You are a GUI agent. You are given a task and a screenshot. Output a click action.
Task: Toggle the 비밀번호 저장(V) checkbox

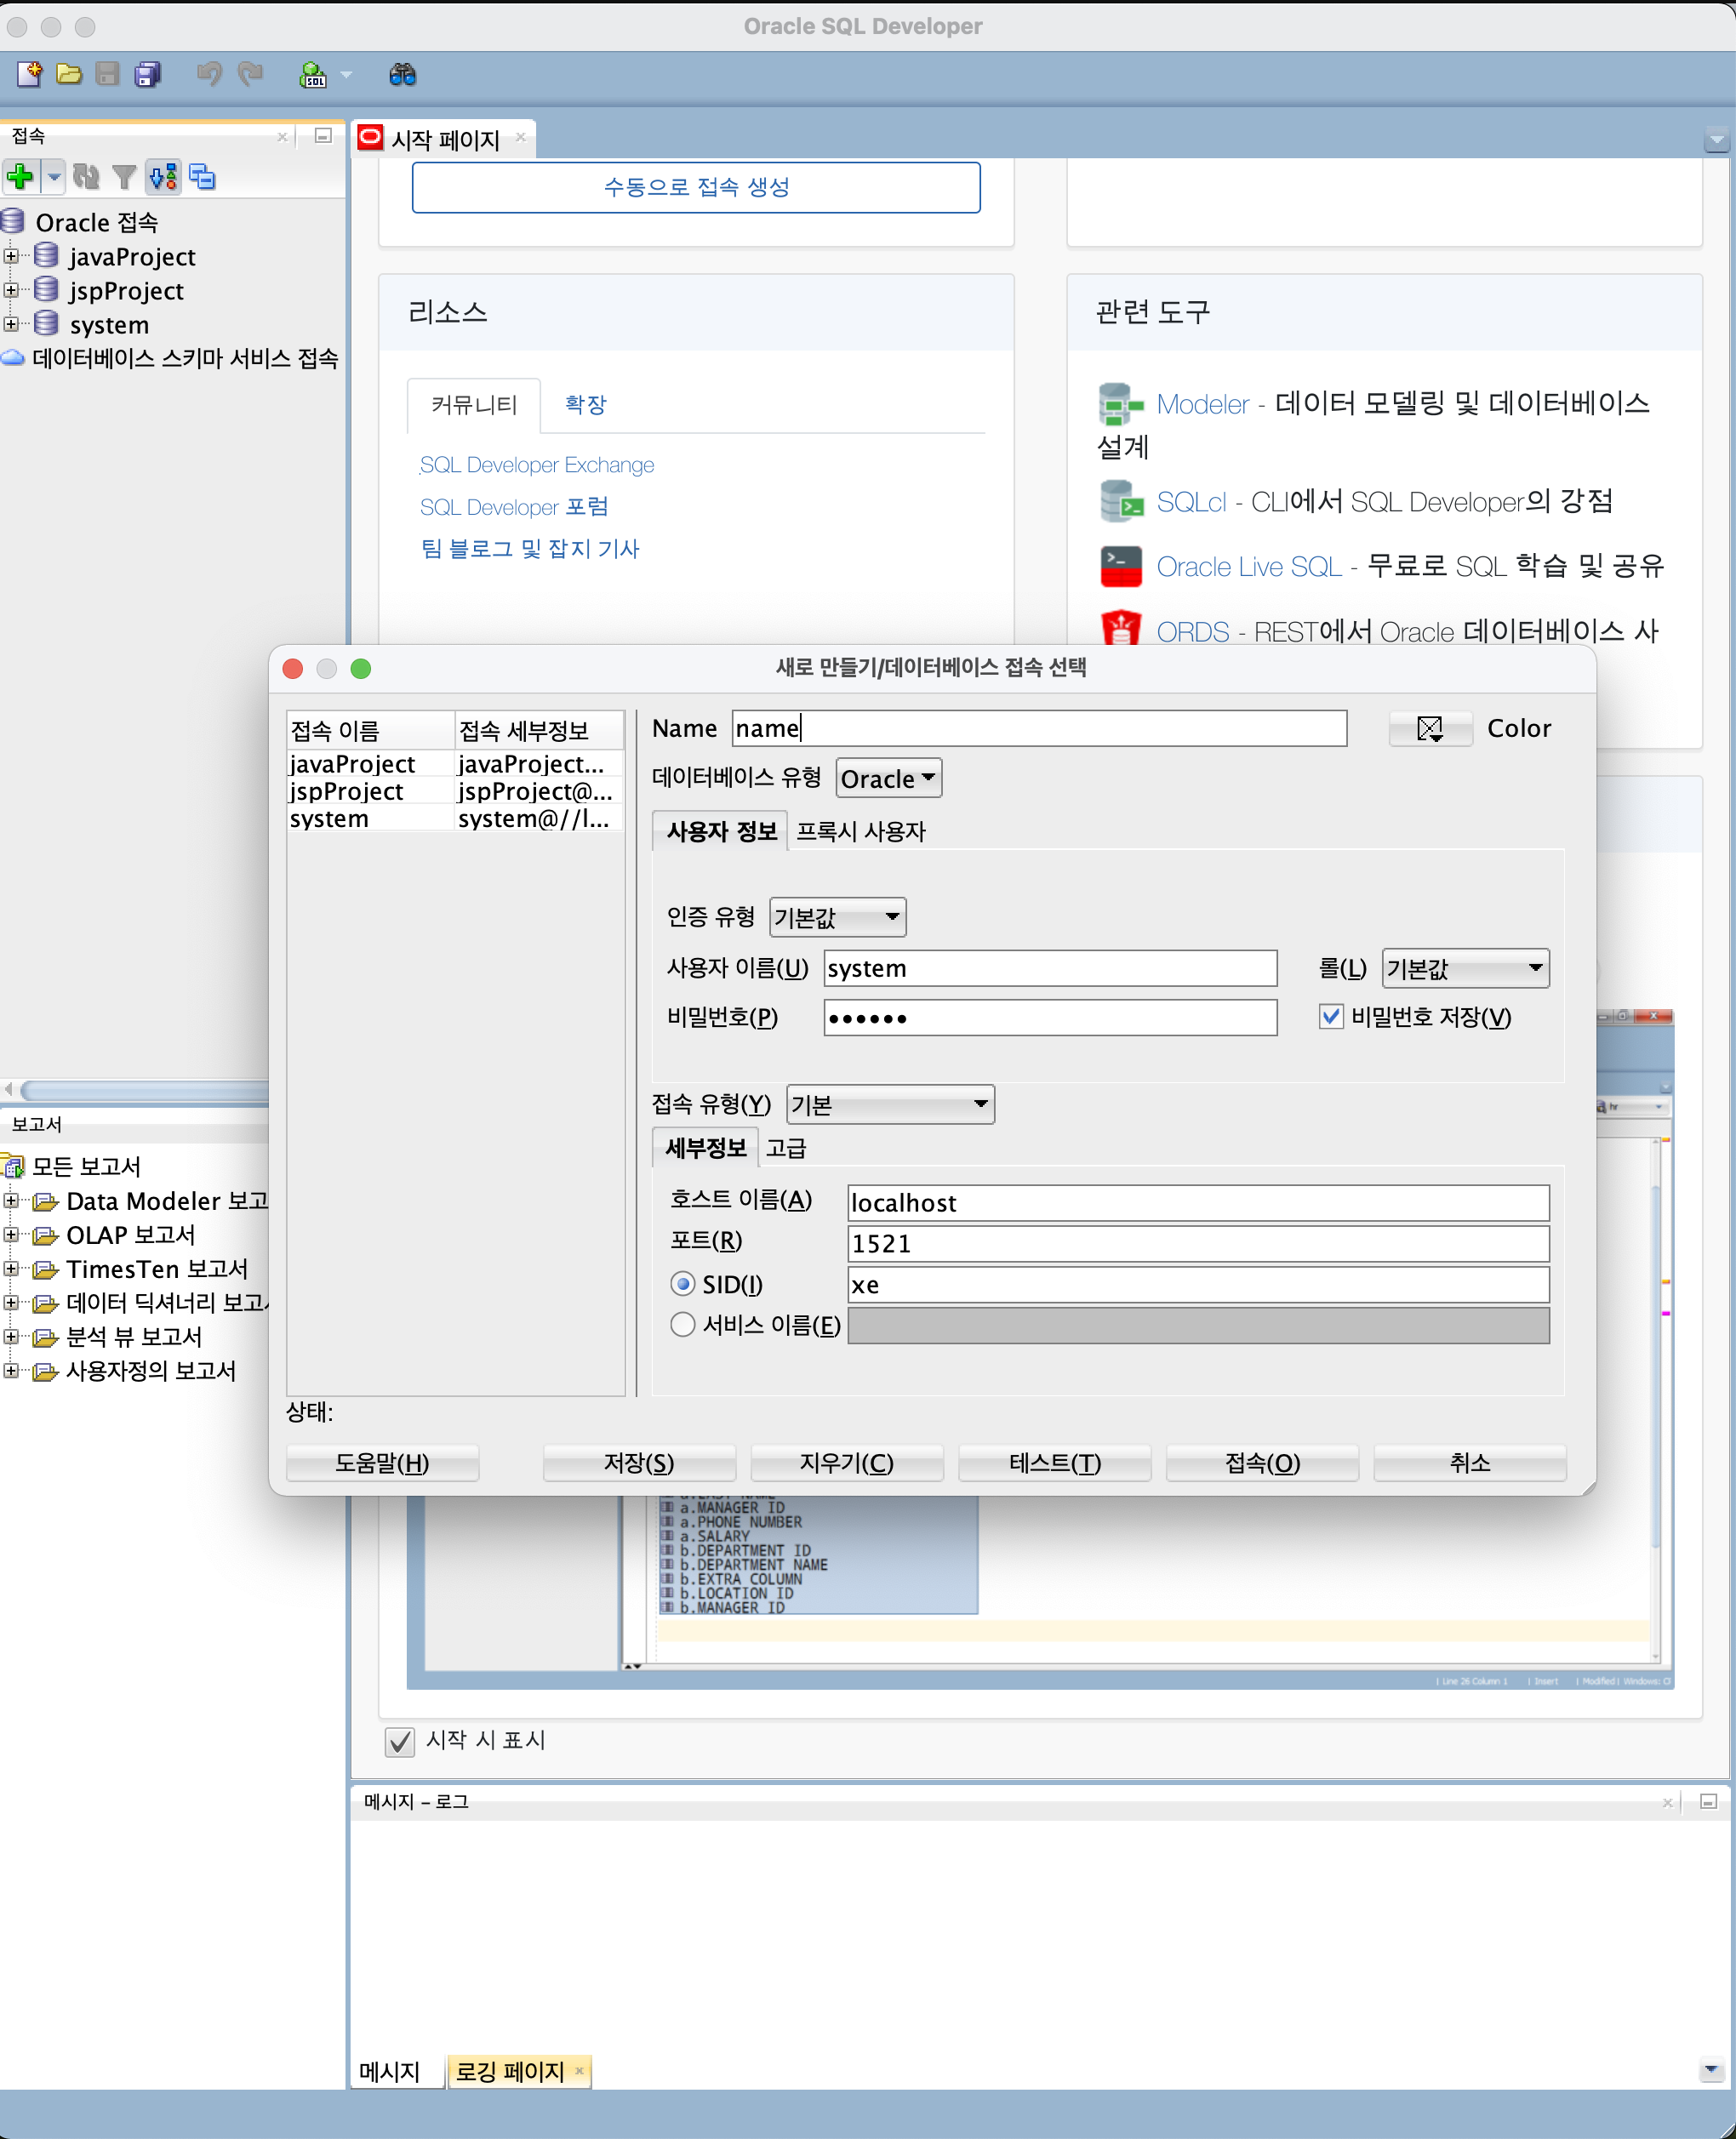[1330, 1017]
